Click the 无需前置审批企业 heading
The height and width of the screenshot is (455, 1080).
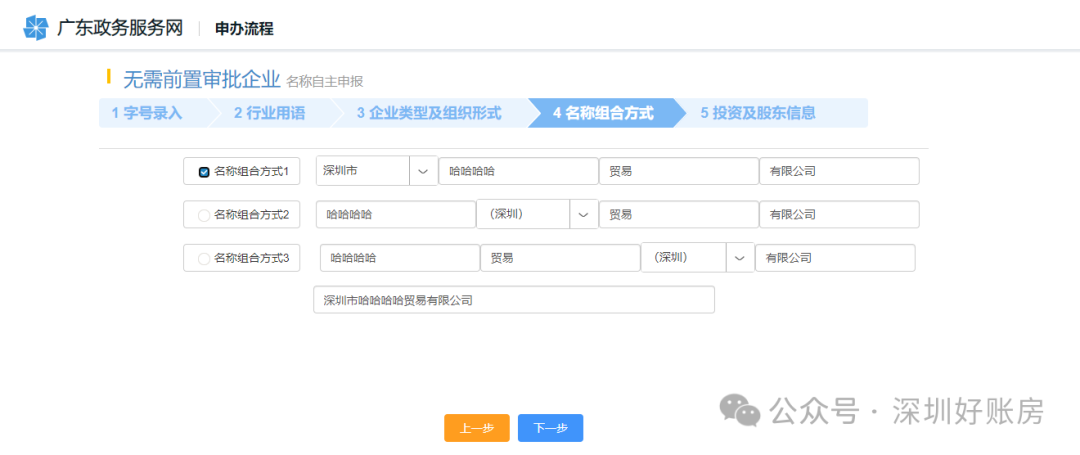click(202, 80)
